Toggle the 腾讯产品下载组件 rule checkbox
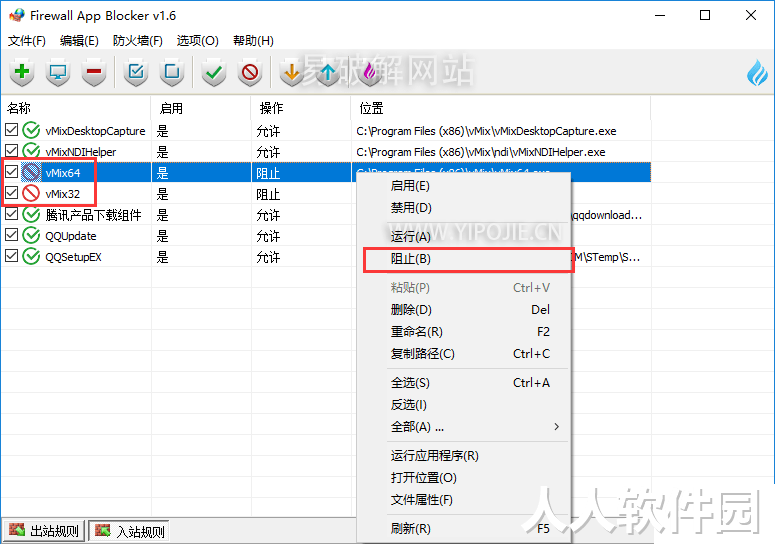775x544 pixels. tap(11, 214)
